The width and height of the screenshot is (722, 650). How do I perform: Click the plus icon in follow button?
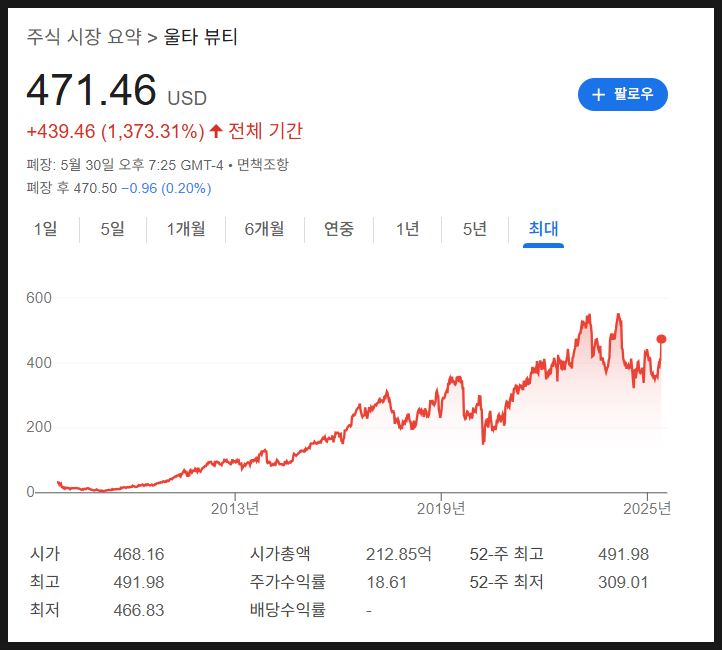click(598, 95)
